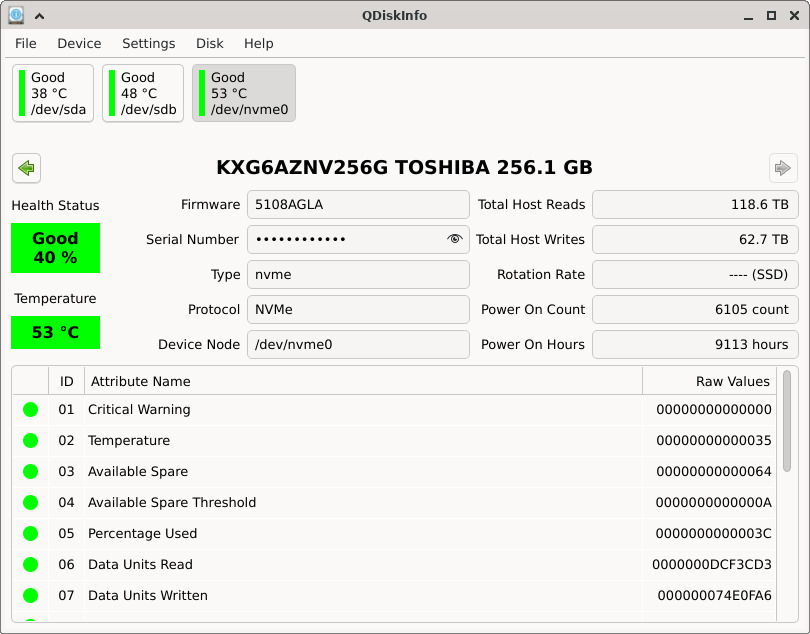Click the green previous disk arrow
The width and height of the screenshot is (810, 634).
(x=26, y=168)
